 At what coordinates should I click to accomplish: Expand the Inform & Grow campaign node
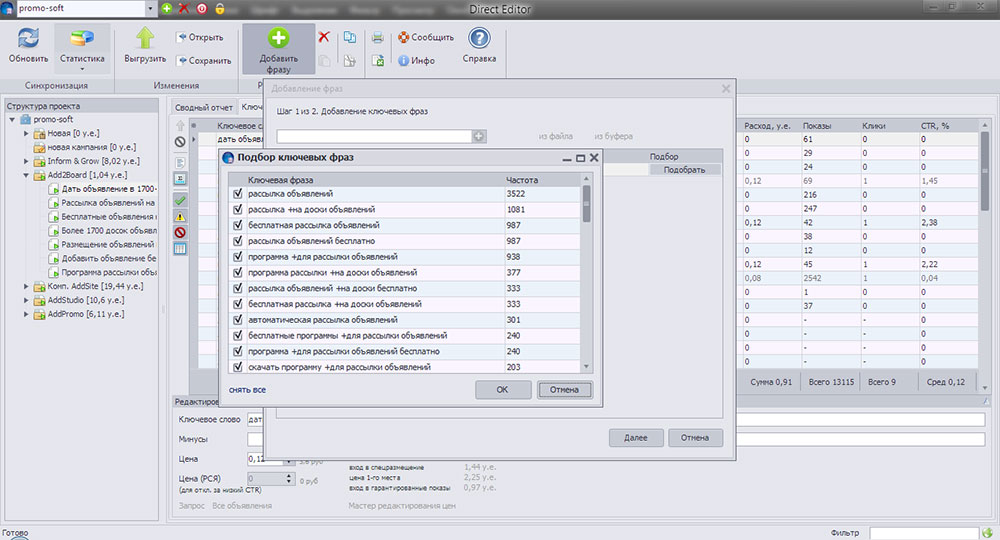(x=26, y=160)
